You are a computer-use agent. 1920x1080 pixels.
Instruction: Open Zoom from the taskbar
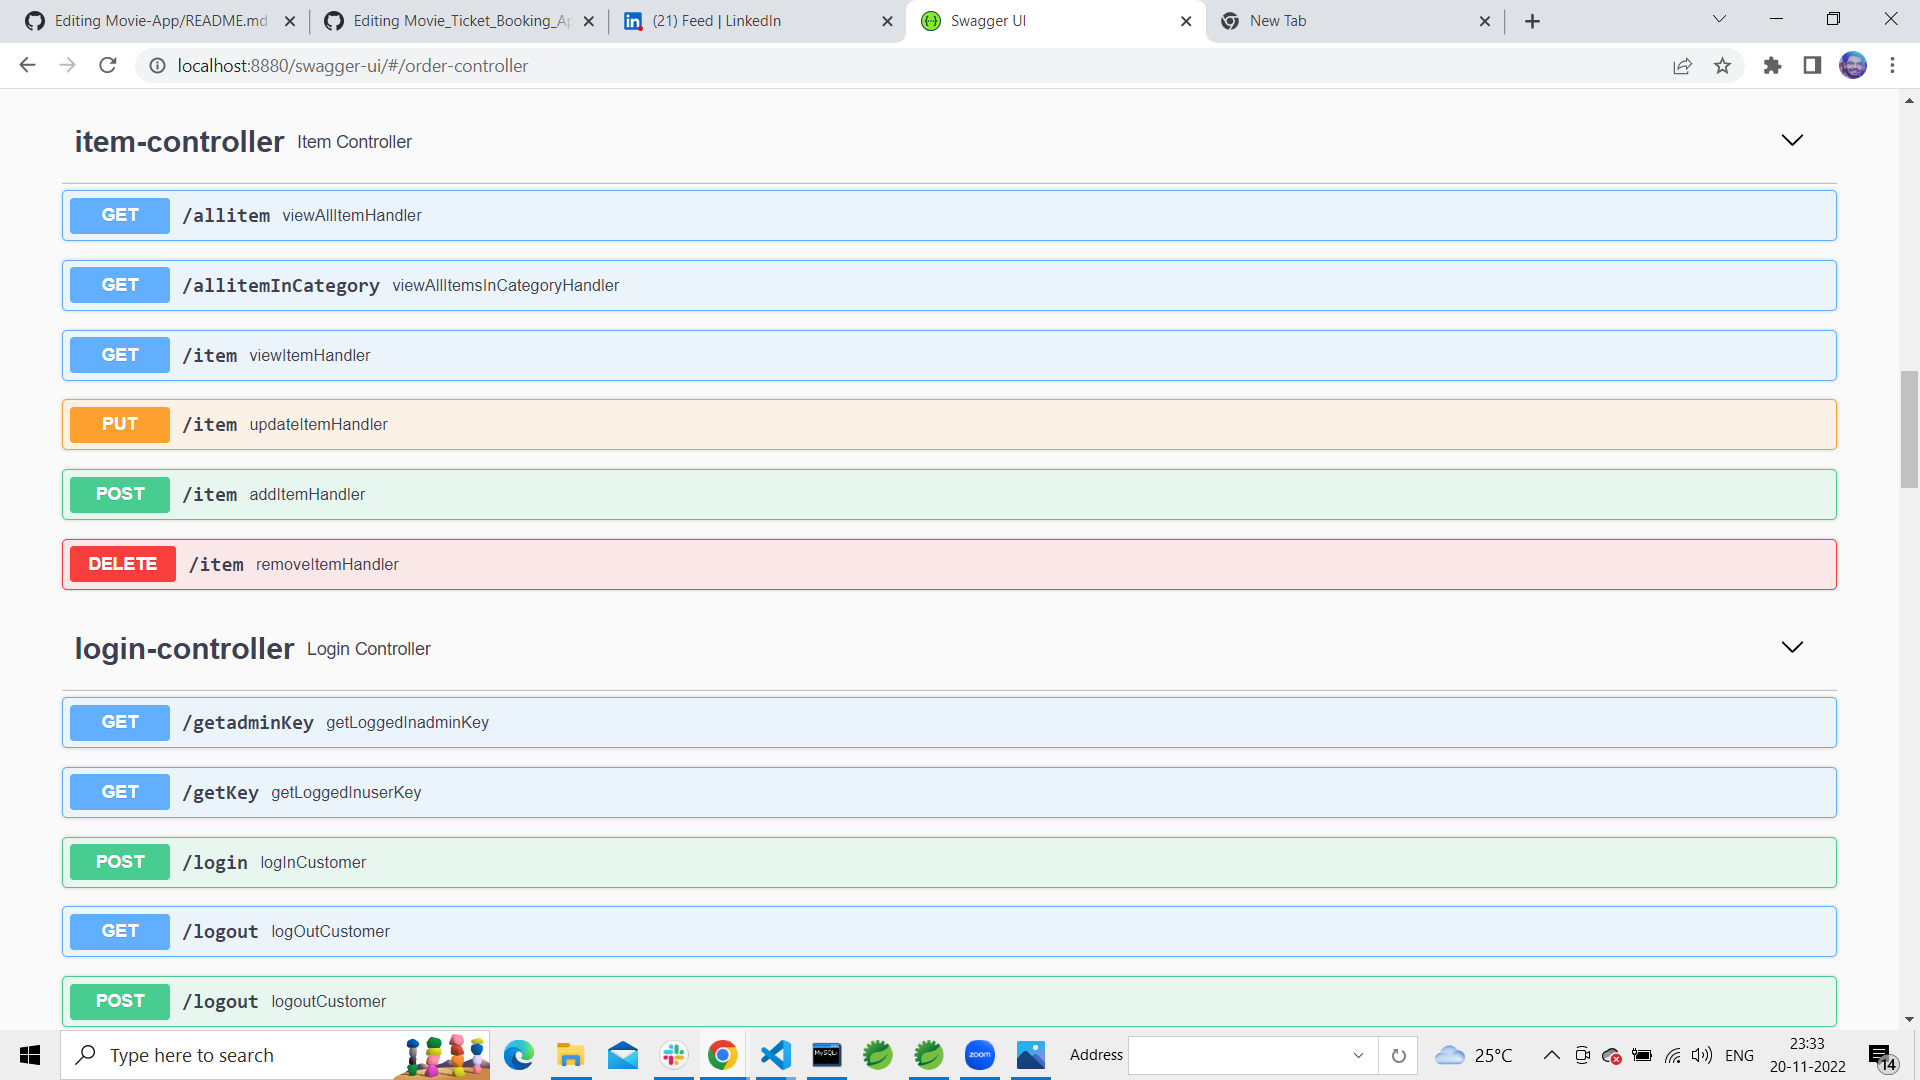coord(979,1055)
